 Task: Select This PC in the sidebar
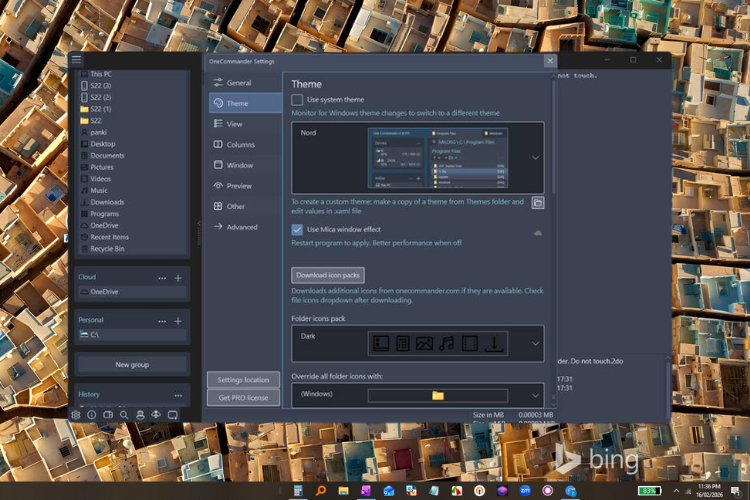(x=132, y=74)
